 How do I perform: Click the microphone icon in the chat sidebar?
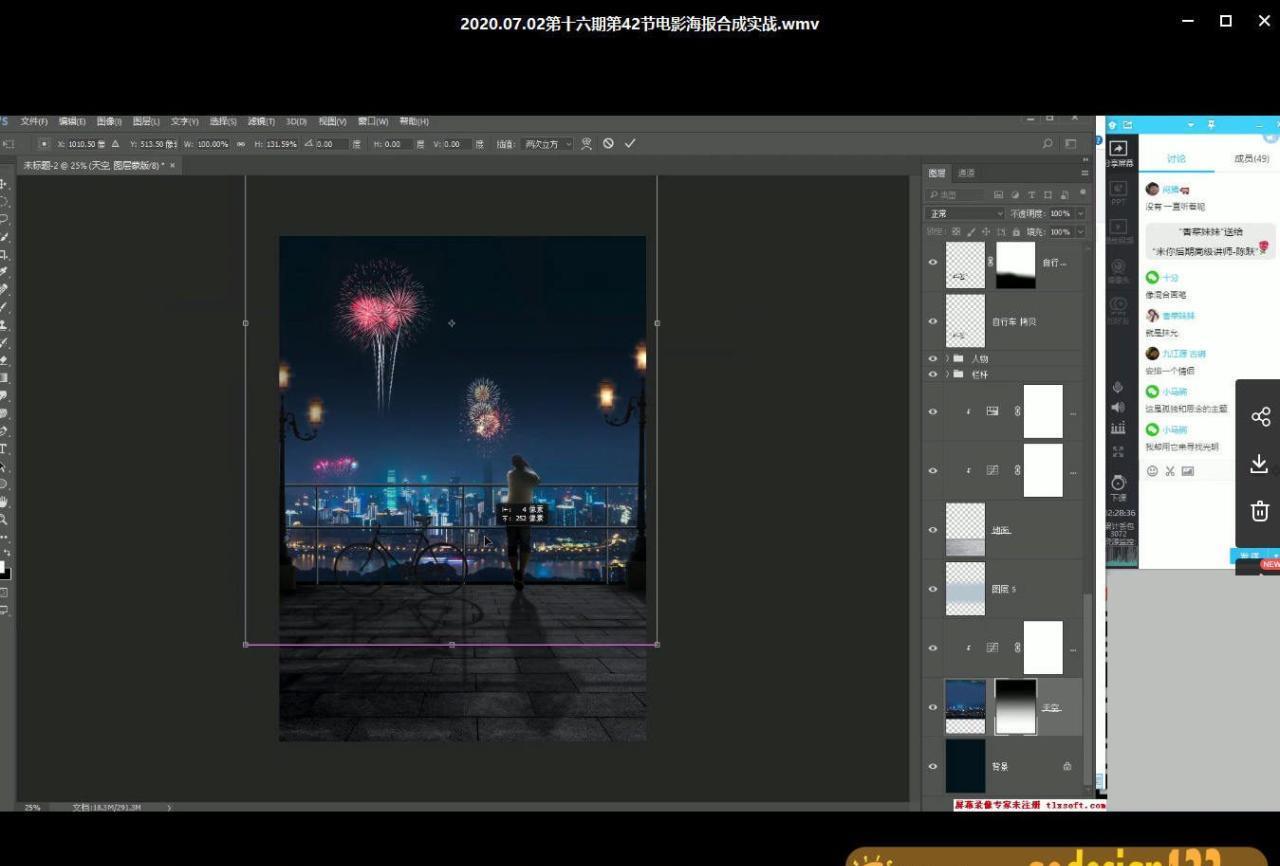1118,387
